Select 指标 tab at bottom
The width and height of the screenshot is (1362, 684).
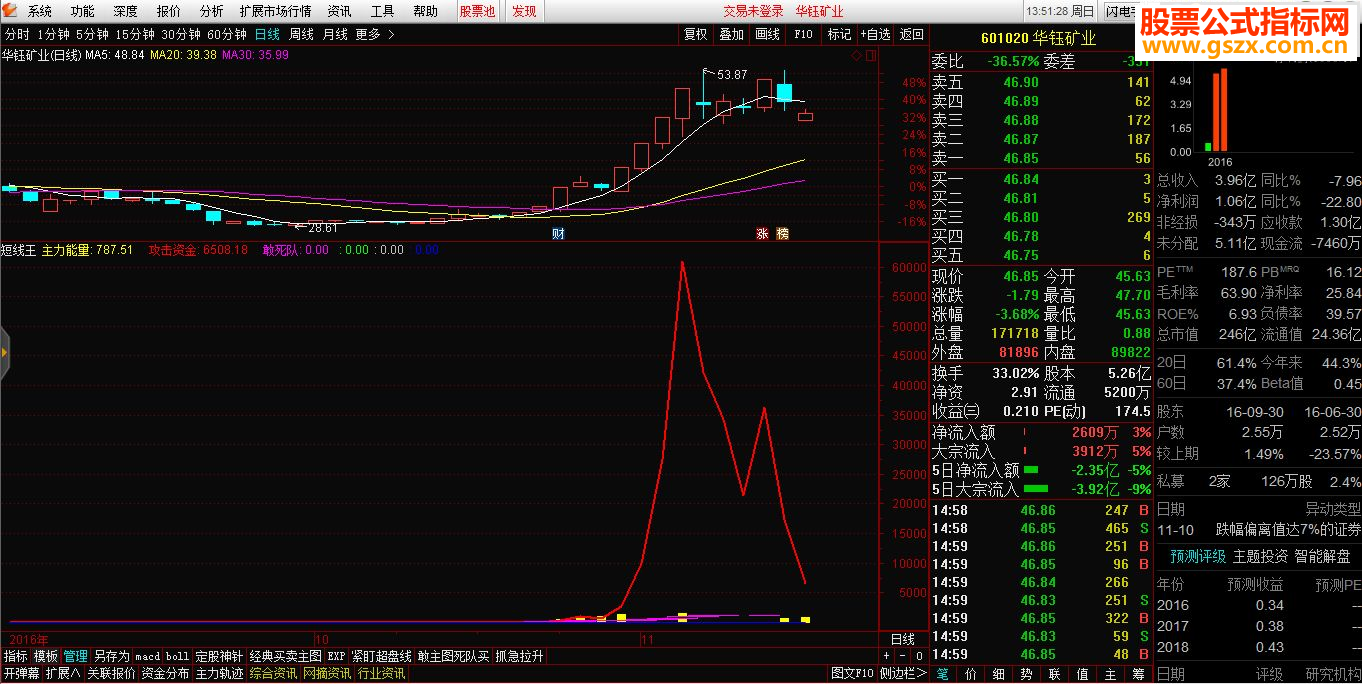point(16,656)
